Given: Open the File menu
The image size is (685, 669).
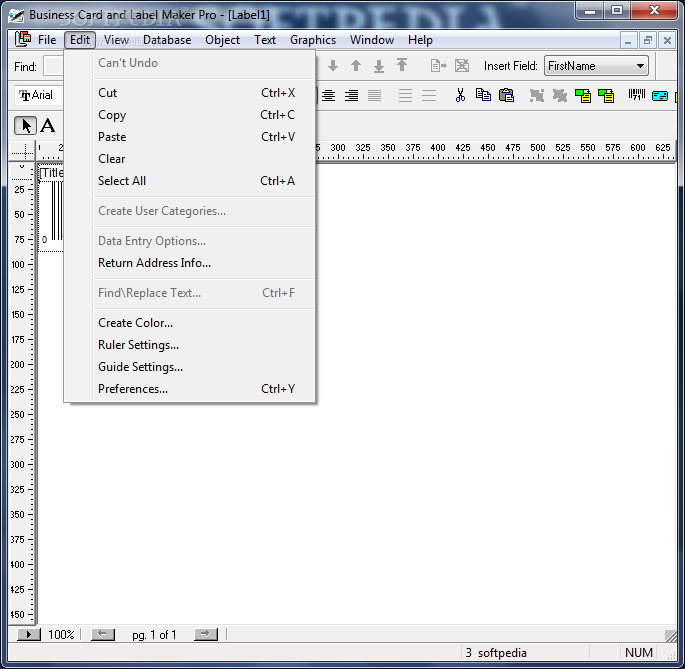Looking at the screenshot, I should coord(47,40).
